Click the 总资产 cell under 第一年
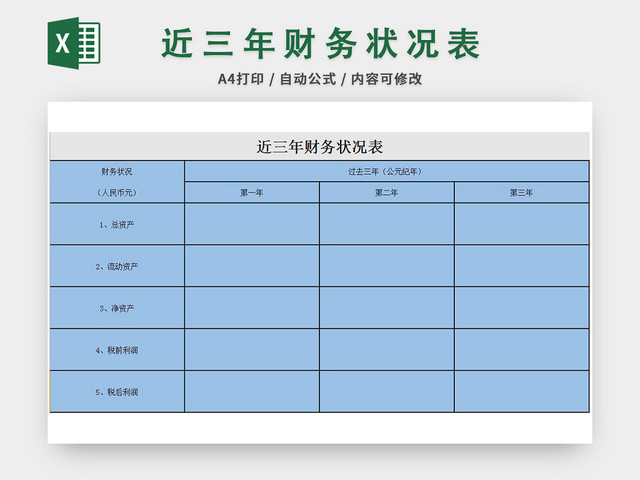 [252, 224]
